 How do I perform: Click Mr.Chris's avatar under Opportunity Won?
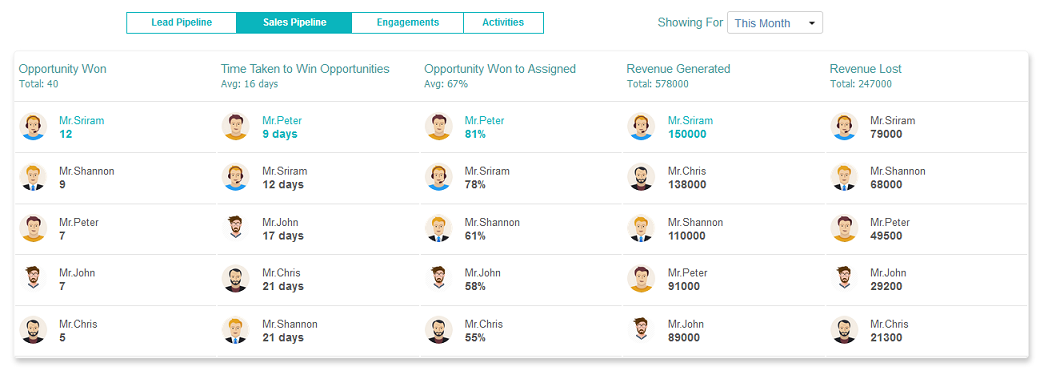tap(33, 330)
